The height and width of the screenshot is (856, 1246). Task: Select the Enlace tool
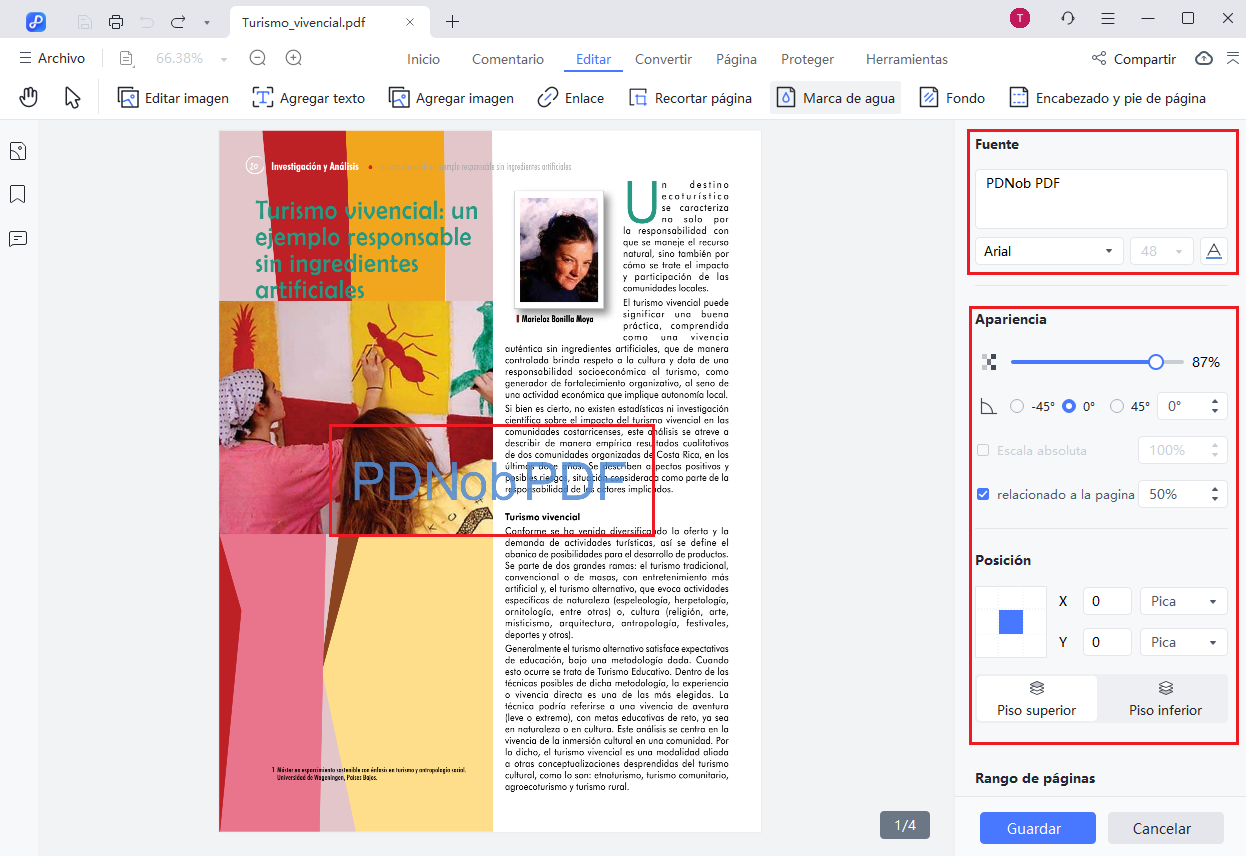pos(570,97)
